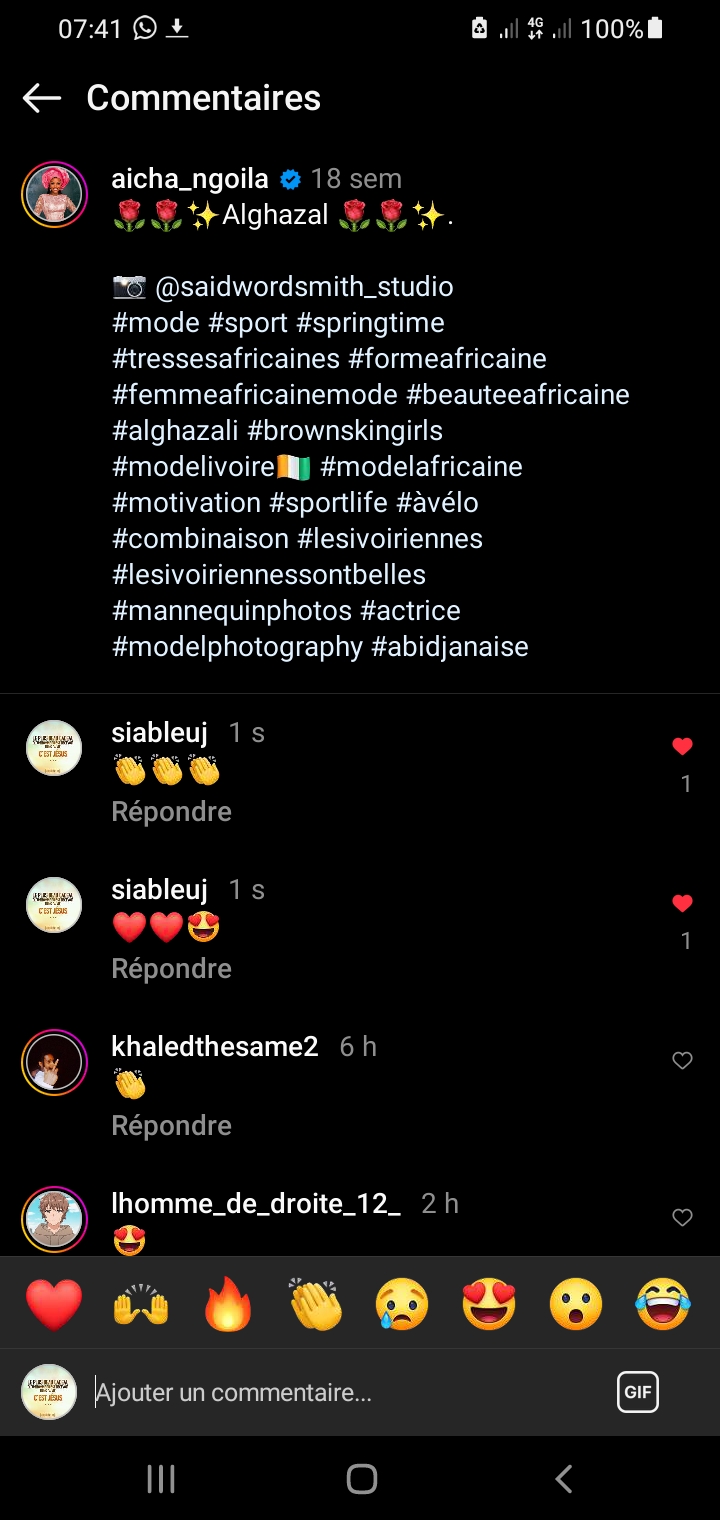Image resolution: width=720 pixels, height=1520 pixels.
Task: Like khaledthesame2's comment with the heart
Action: [x=682, y=1060]
